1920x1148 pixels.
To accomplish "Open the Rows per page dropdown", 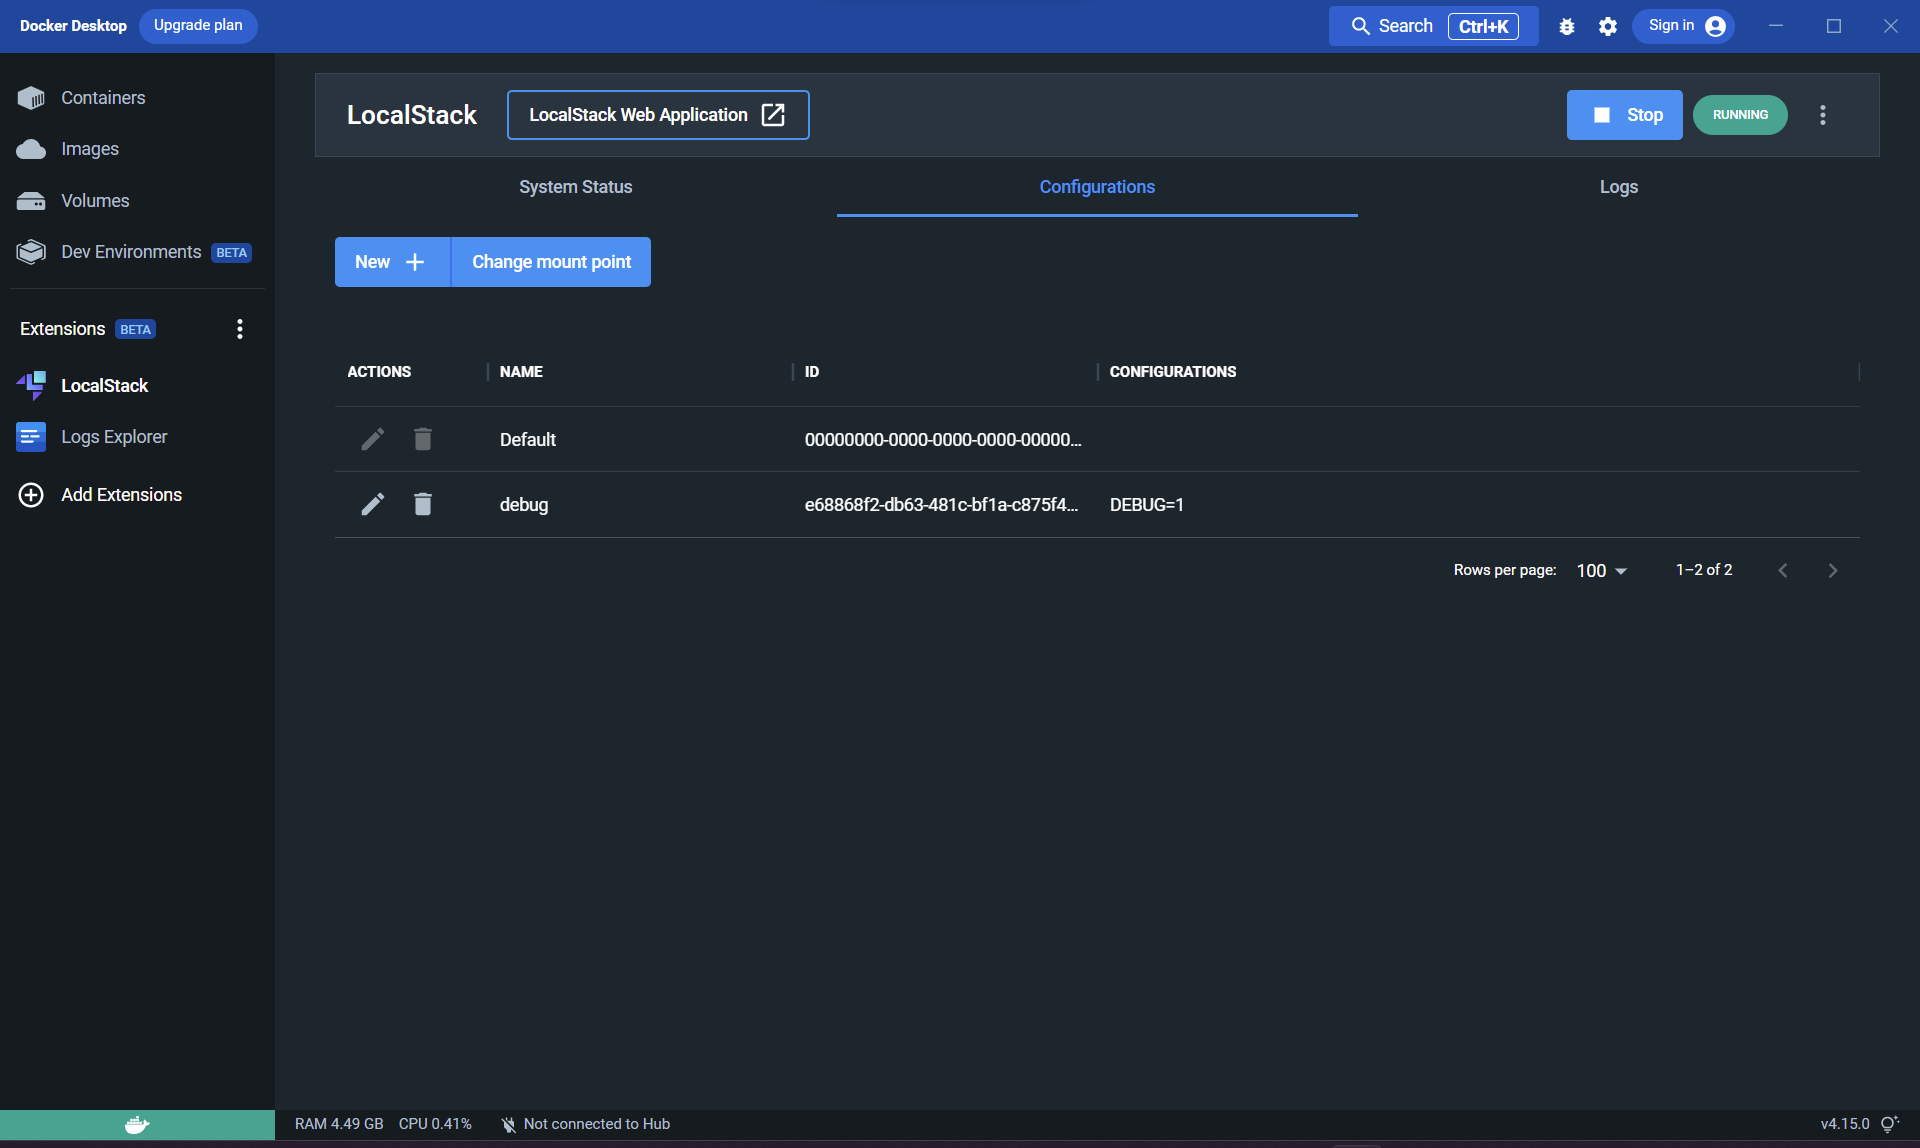I will coord(1601,571).
